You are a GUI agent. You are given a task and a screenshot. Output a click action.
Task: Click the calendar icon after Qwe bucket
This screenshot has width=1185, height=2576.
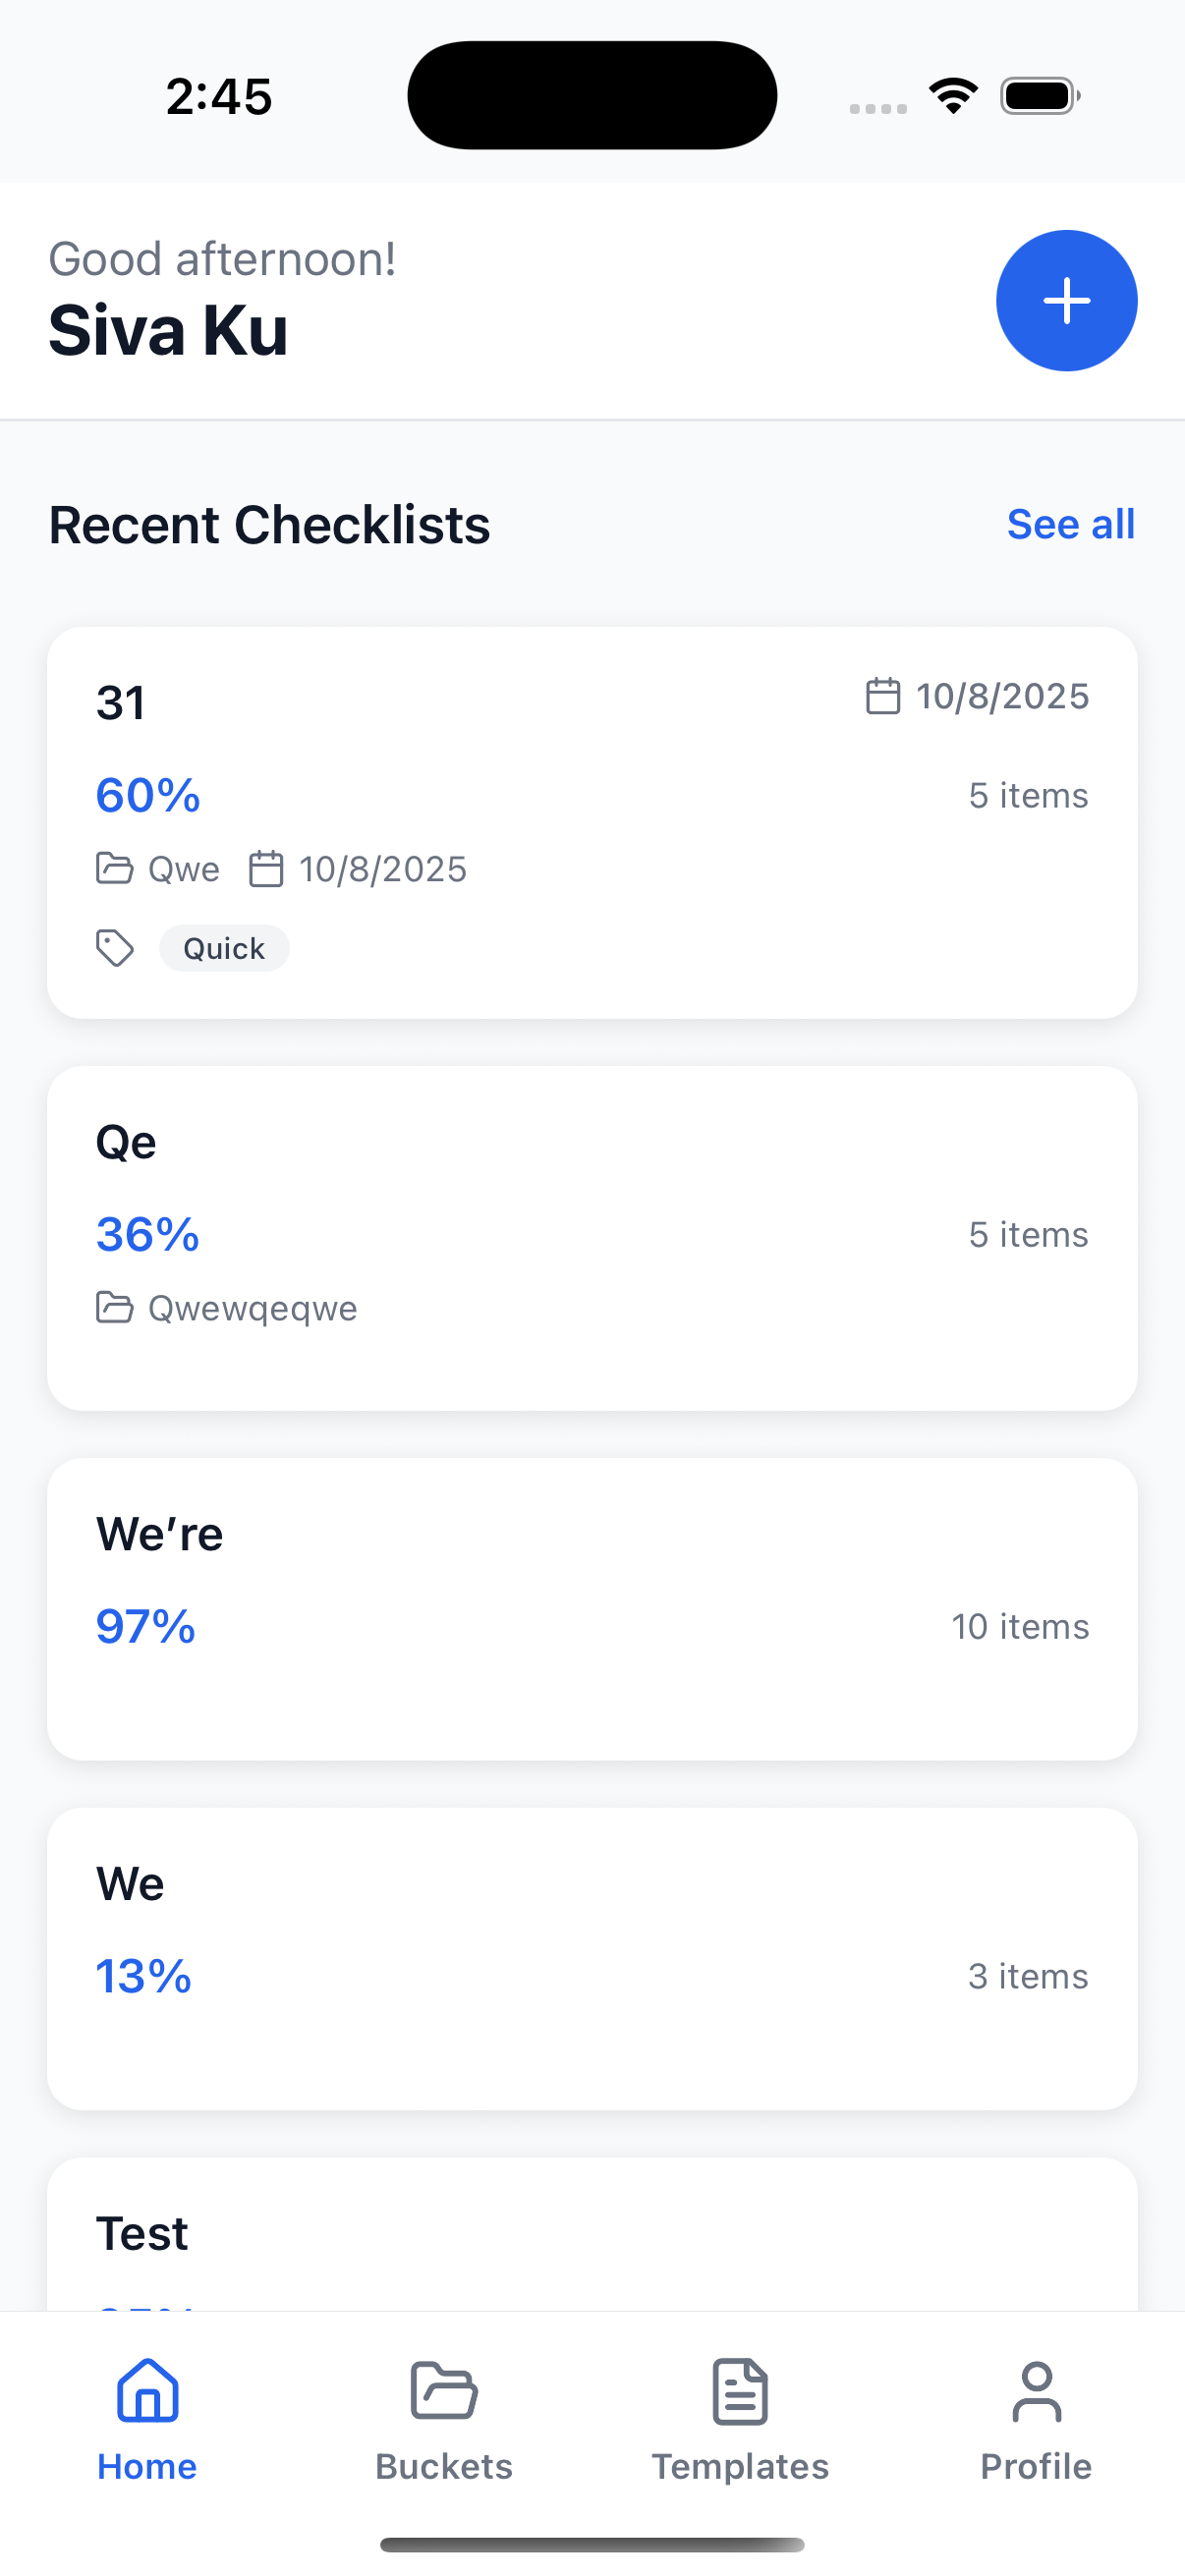[x=266, y=868]
